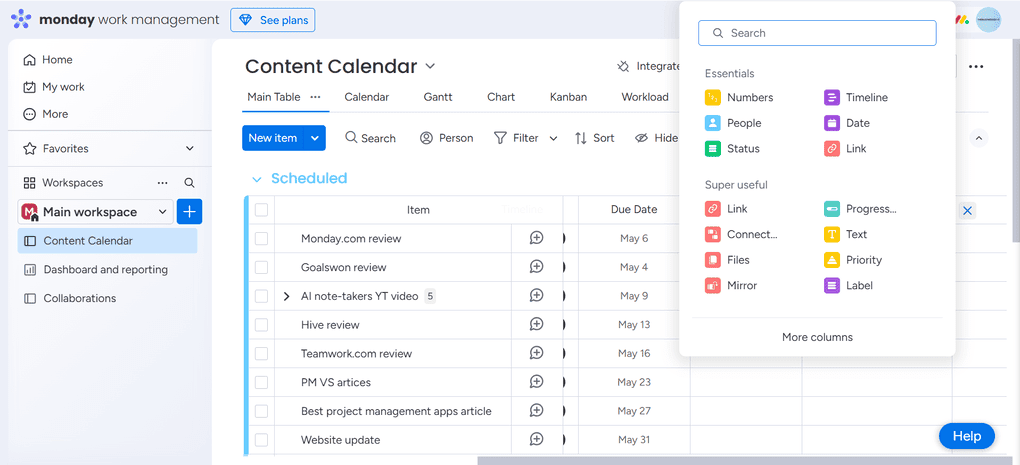Select the Status column type

732,148
